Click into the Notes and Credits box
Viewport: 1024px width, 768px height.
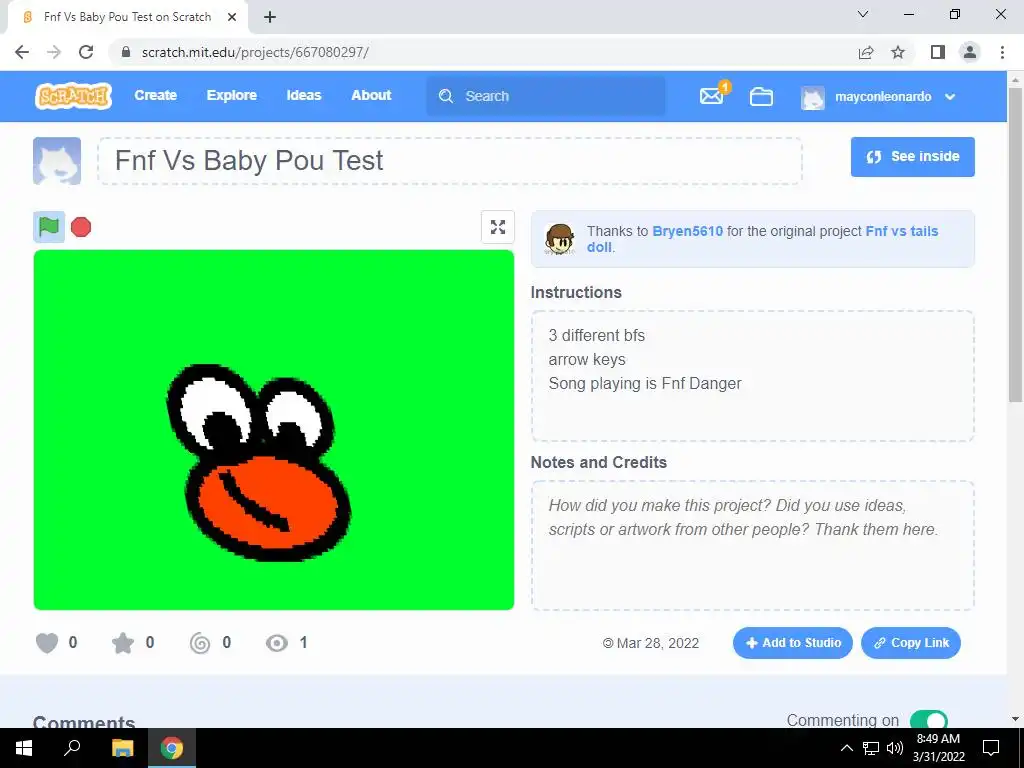(x=753, y=546)
